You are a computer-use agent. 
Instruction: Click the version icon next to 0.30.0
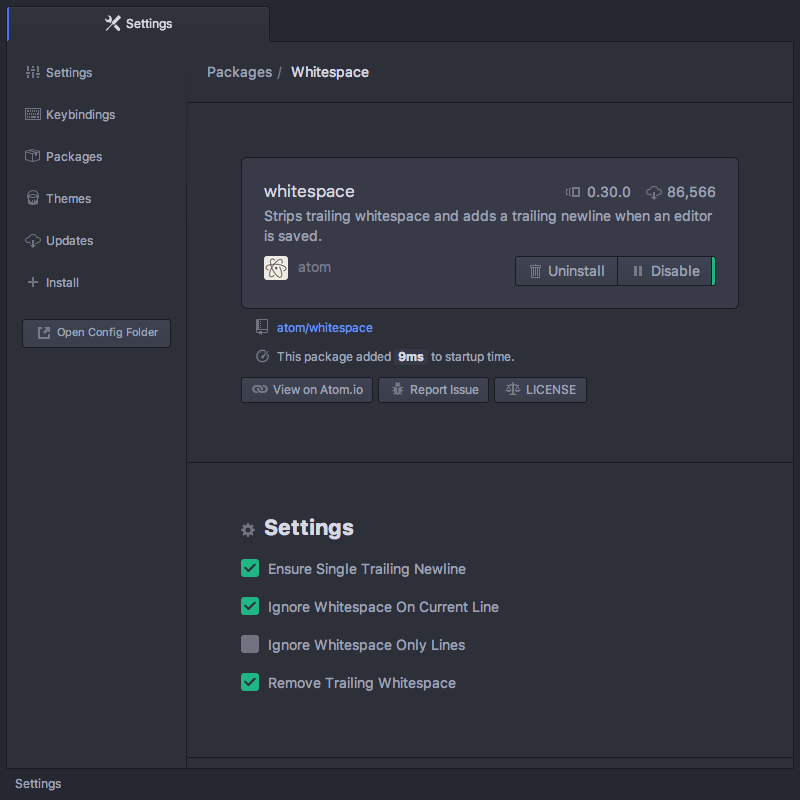573,192
